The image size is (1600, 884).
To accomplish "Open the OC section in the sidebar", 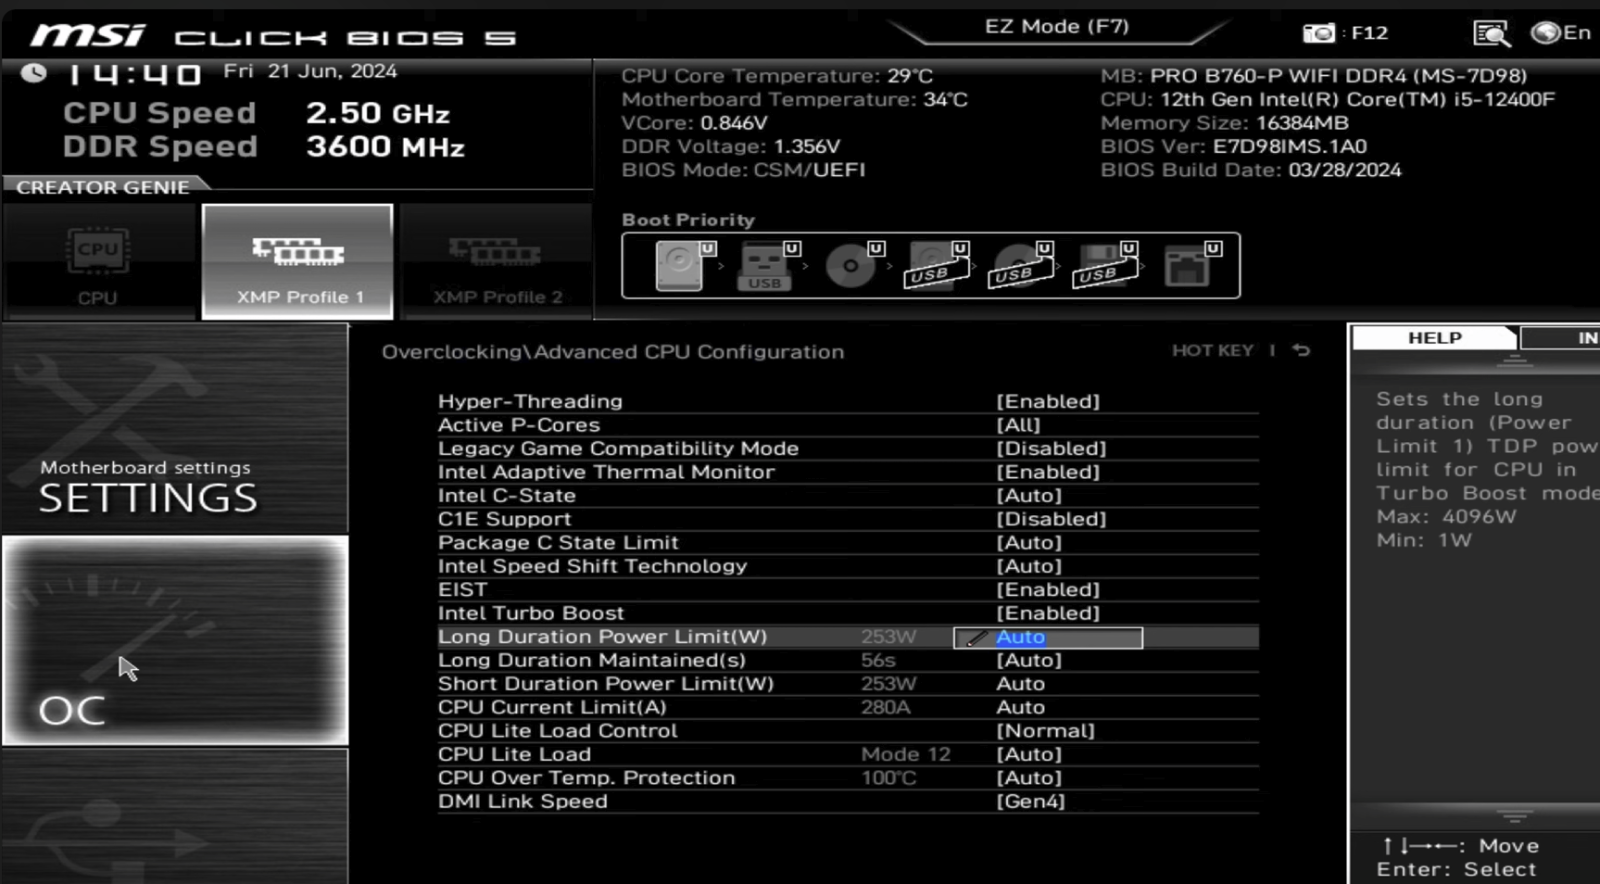I will 175,640.
